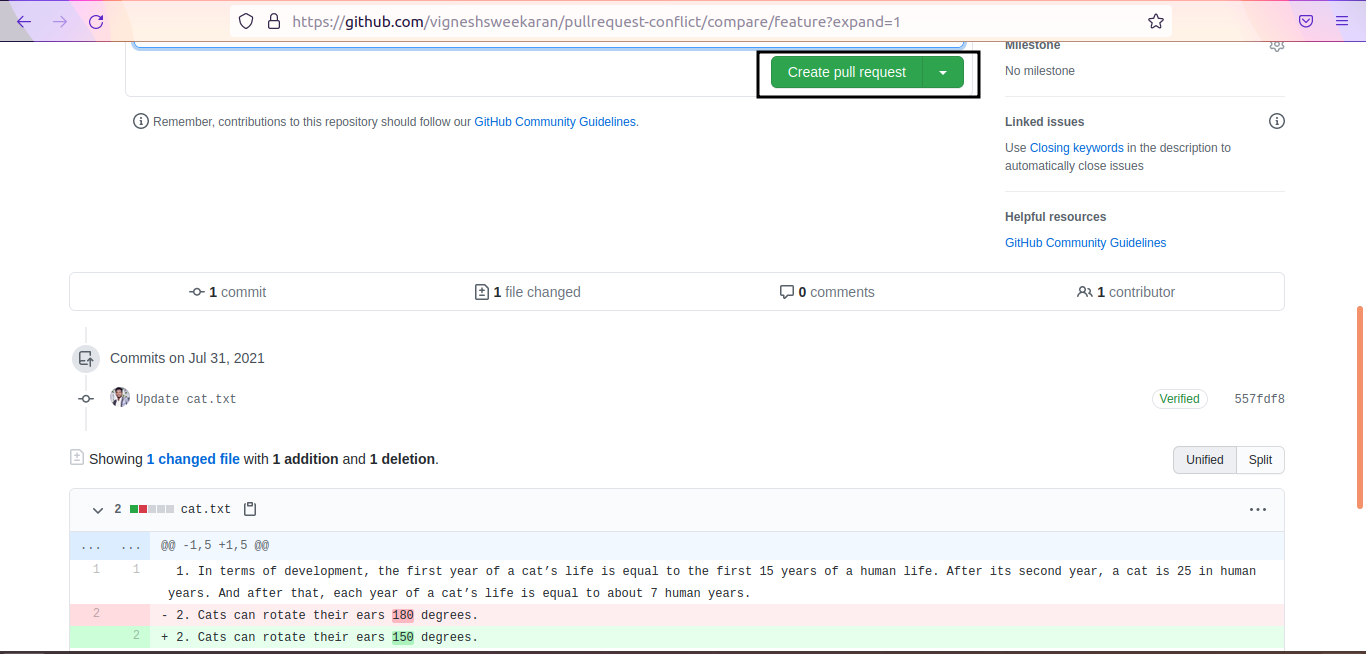Viewport: 1366px width, 654px height.
Task: Open the Milestone settings gear
Action: tap(1276, 45)
